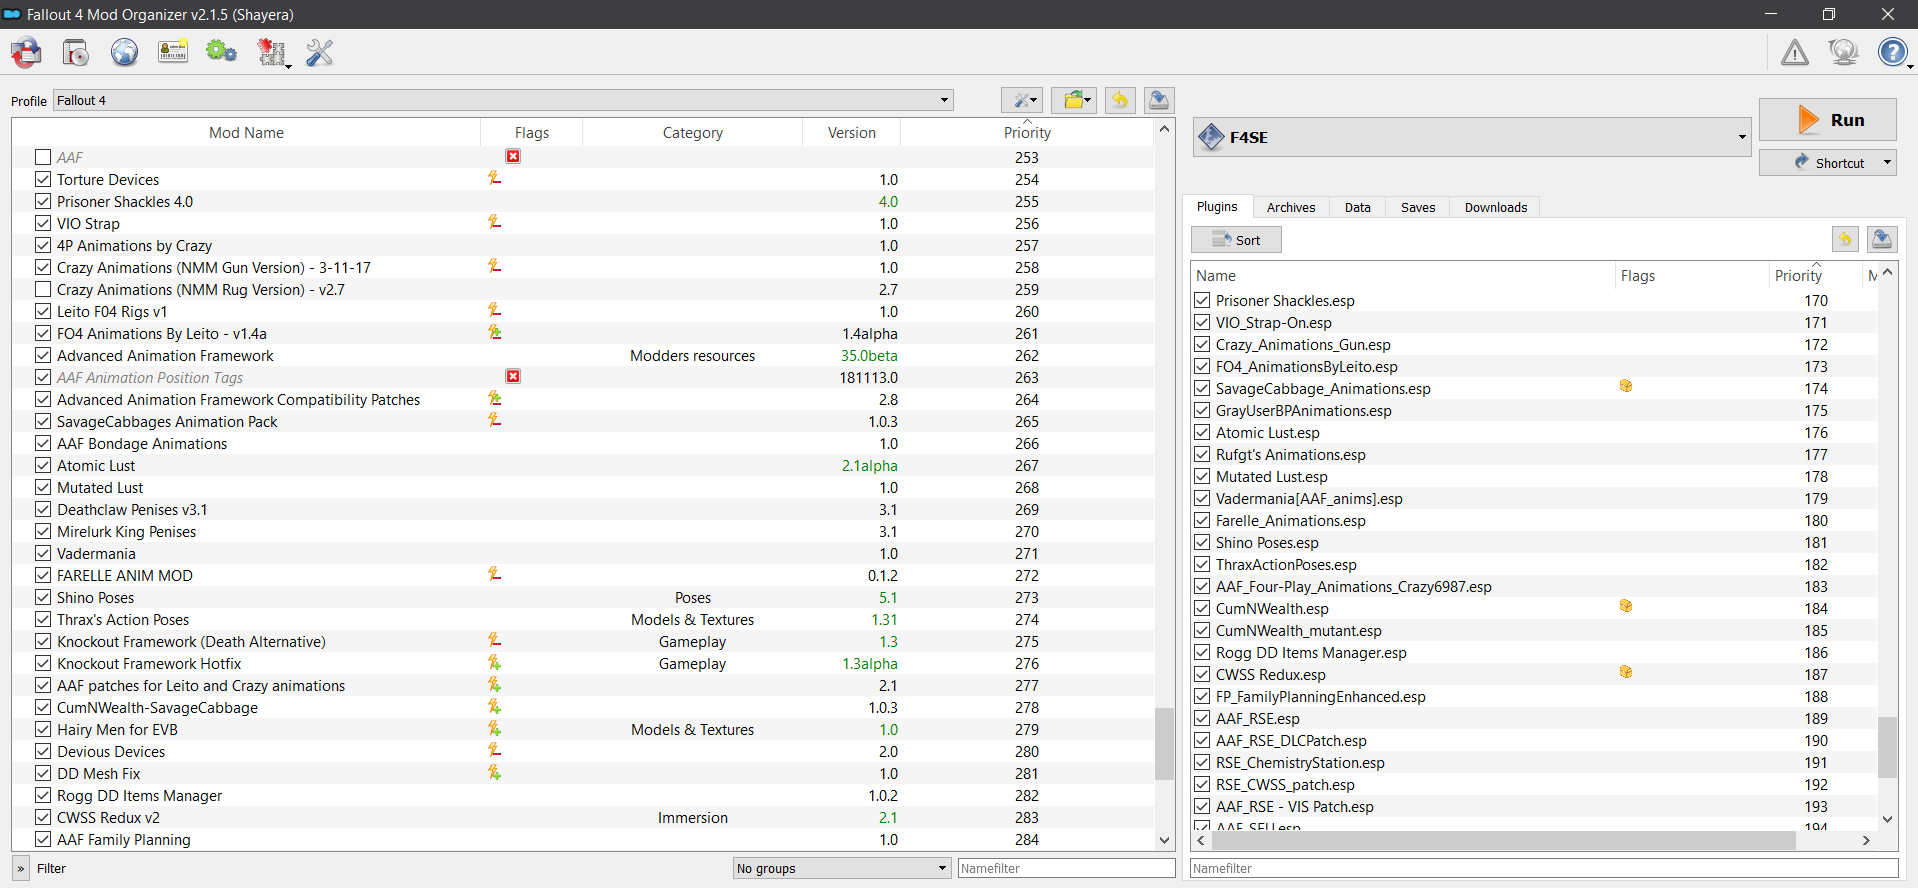Screen dimensions: 1918x888
Task: Click create backup icon above mod list
Action: tap(1159, 100)
